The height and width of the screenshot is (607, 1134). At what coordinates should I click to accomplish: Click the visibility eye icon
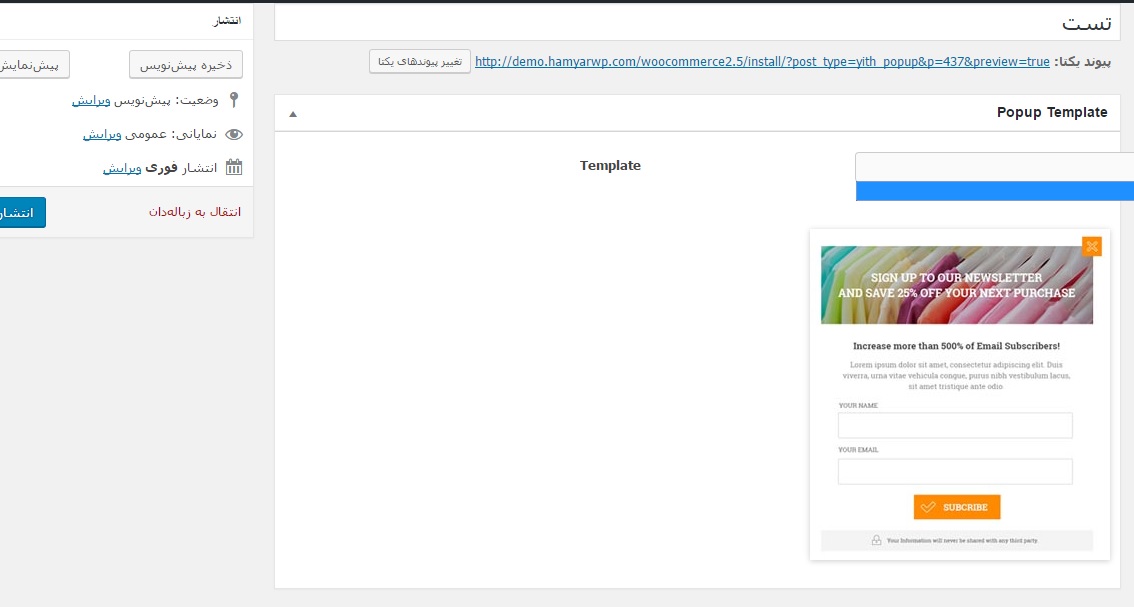click(234, 135)
